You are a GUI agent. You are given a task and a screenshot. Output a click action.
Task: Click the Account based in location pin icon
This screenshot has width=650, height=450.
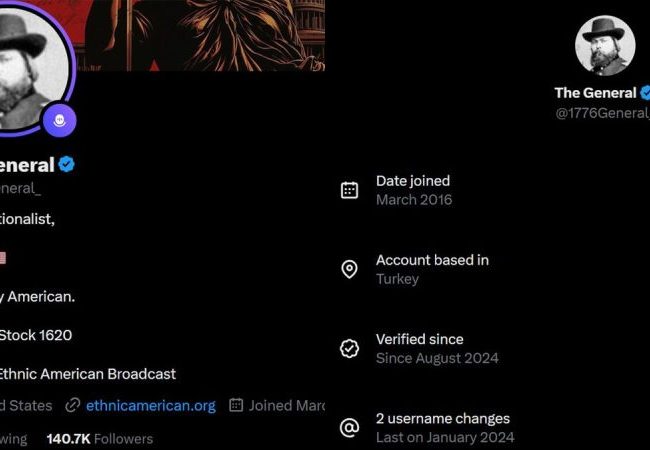349,269
